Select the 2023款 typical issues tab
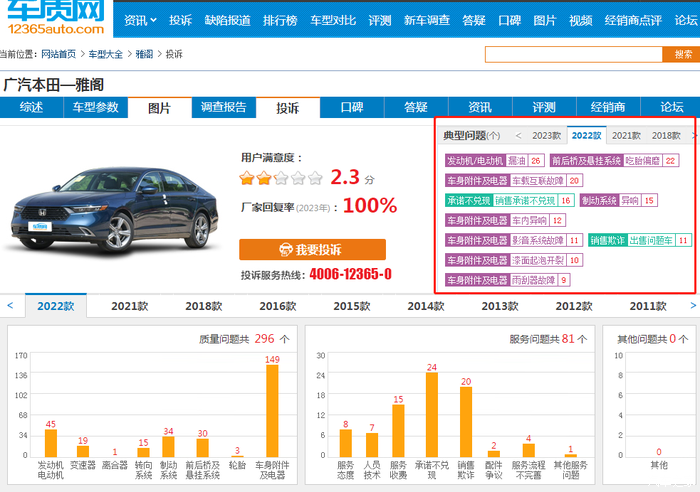Viewport: 700px width, 492px height. click(x=546, y=135)
